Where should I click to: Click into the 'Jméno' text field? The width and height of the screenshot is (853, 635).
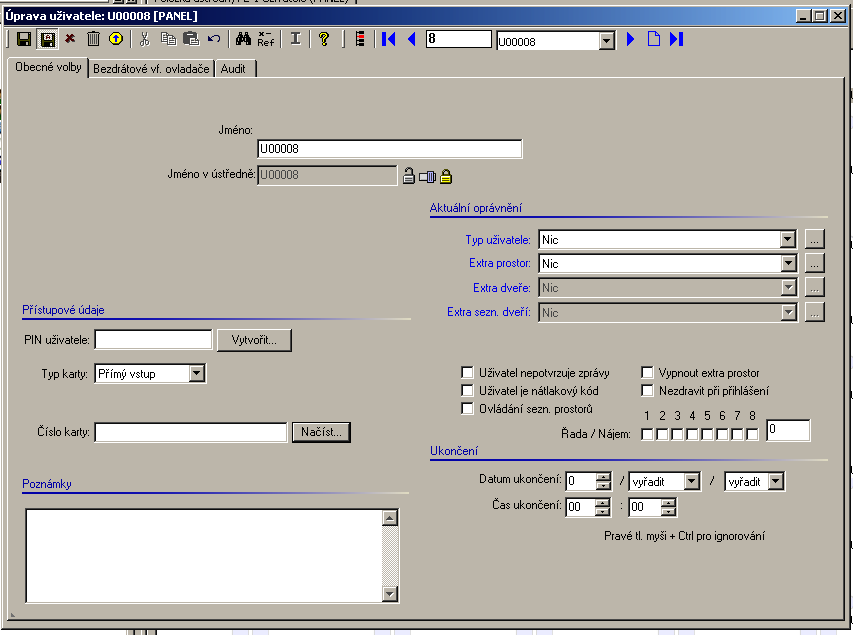click(x=389, y=149)
